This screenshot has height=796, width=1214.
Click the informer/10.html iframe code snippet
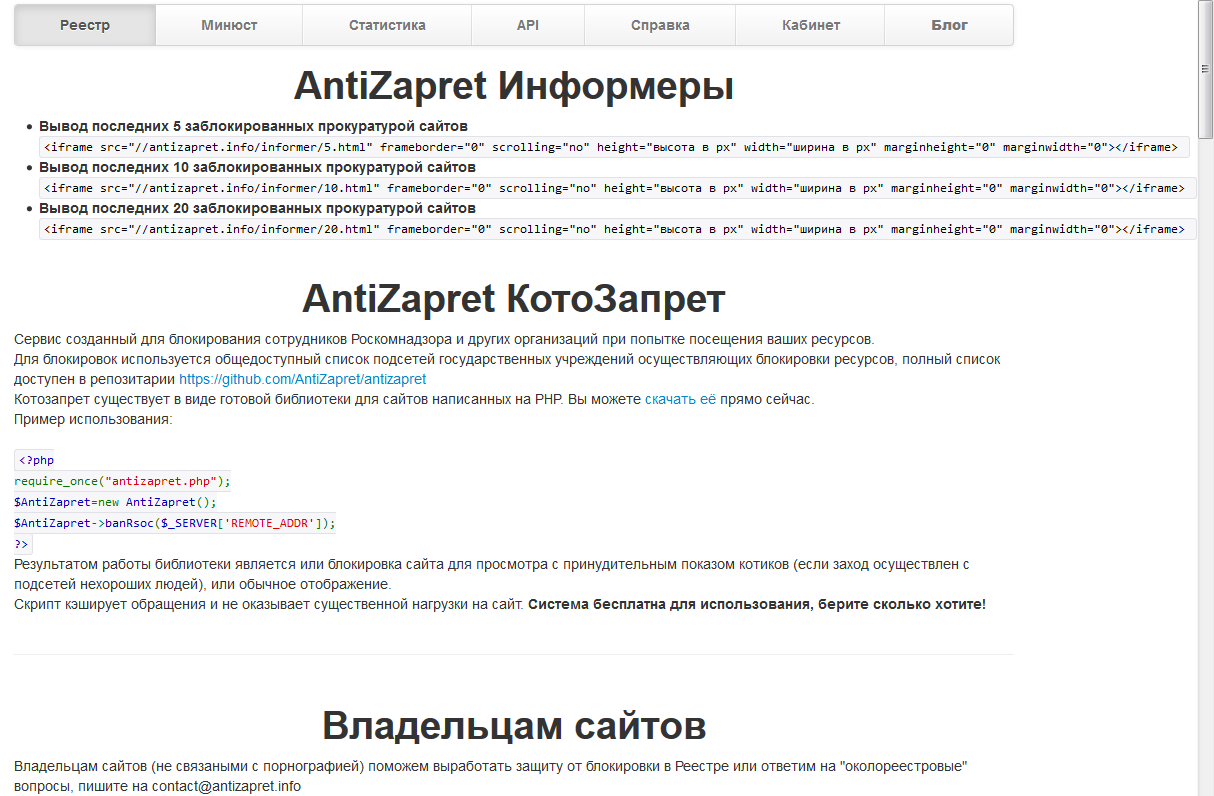[x=617, y=188]
